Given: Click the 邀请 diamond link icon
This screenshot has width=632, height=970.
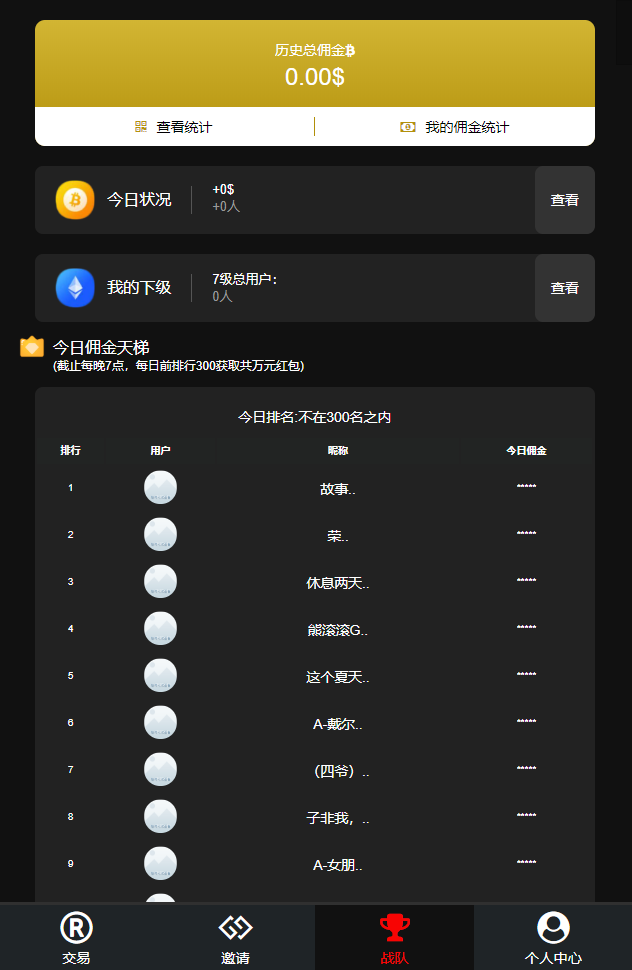Looking at the screenshot, I should (x=236, y=927).
